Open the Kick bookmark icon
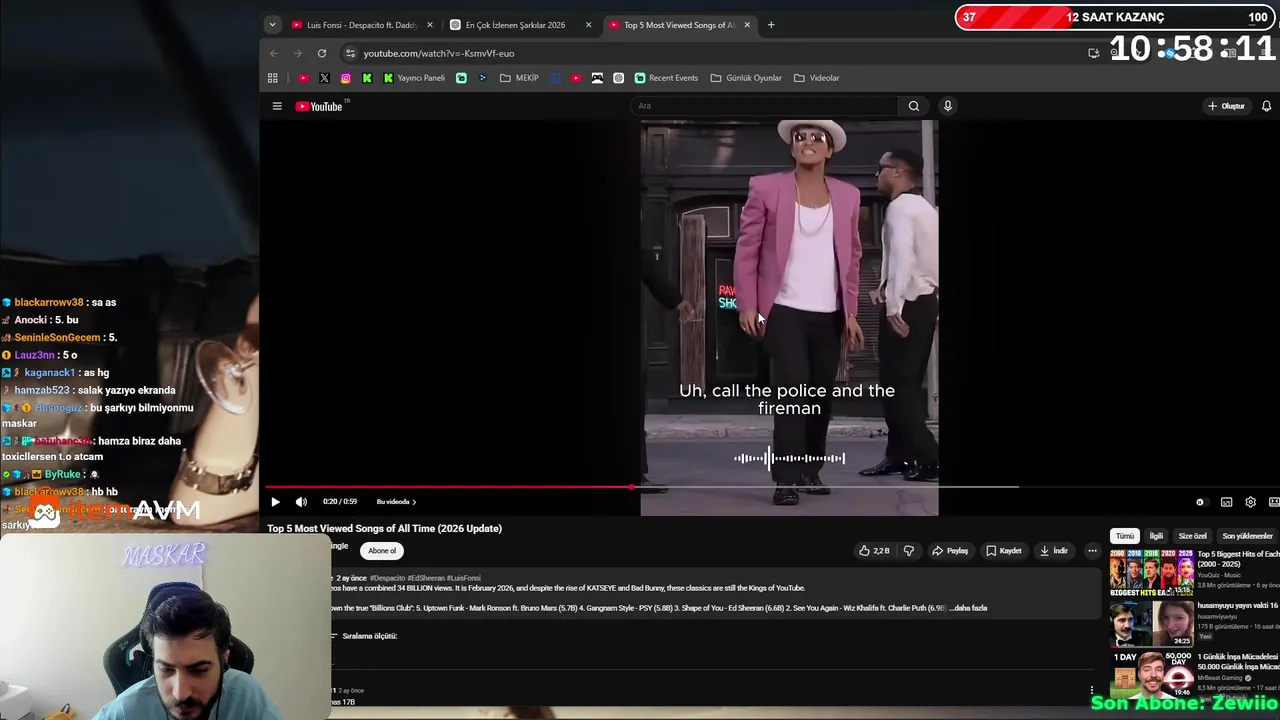The height and width of the screenshot is (720, 1280). pos(367,78)
